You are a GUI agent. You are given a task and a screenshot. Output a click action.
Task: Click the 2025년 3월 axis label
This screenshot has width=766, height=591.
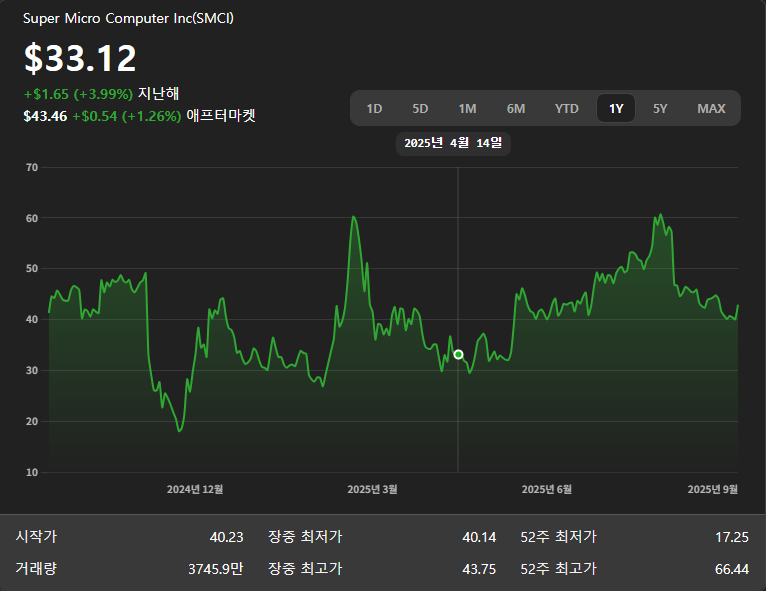372,489
